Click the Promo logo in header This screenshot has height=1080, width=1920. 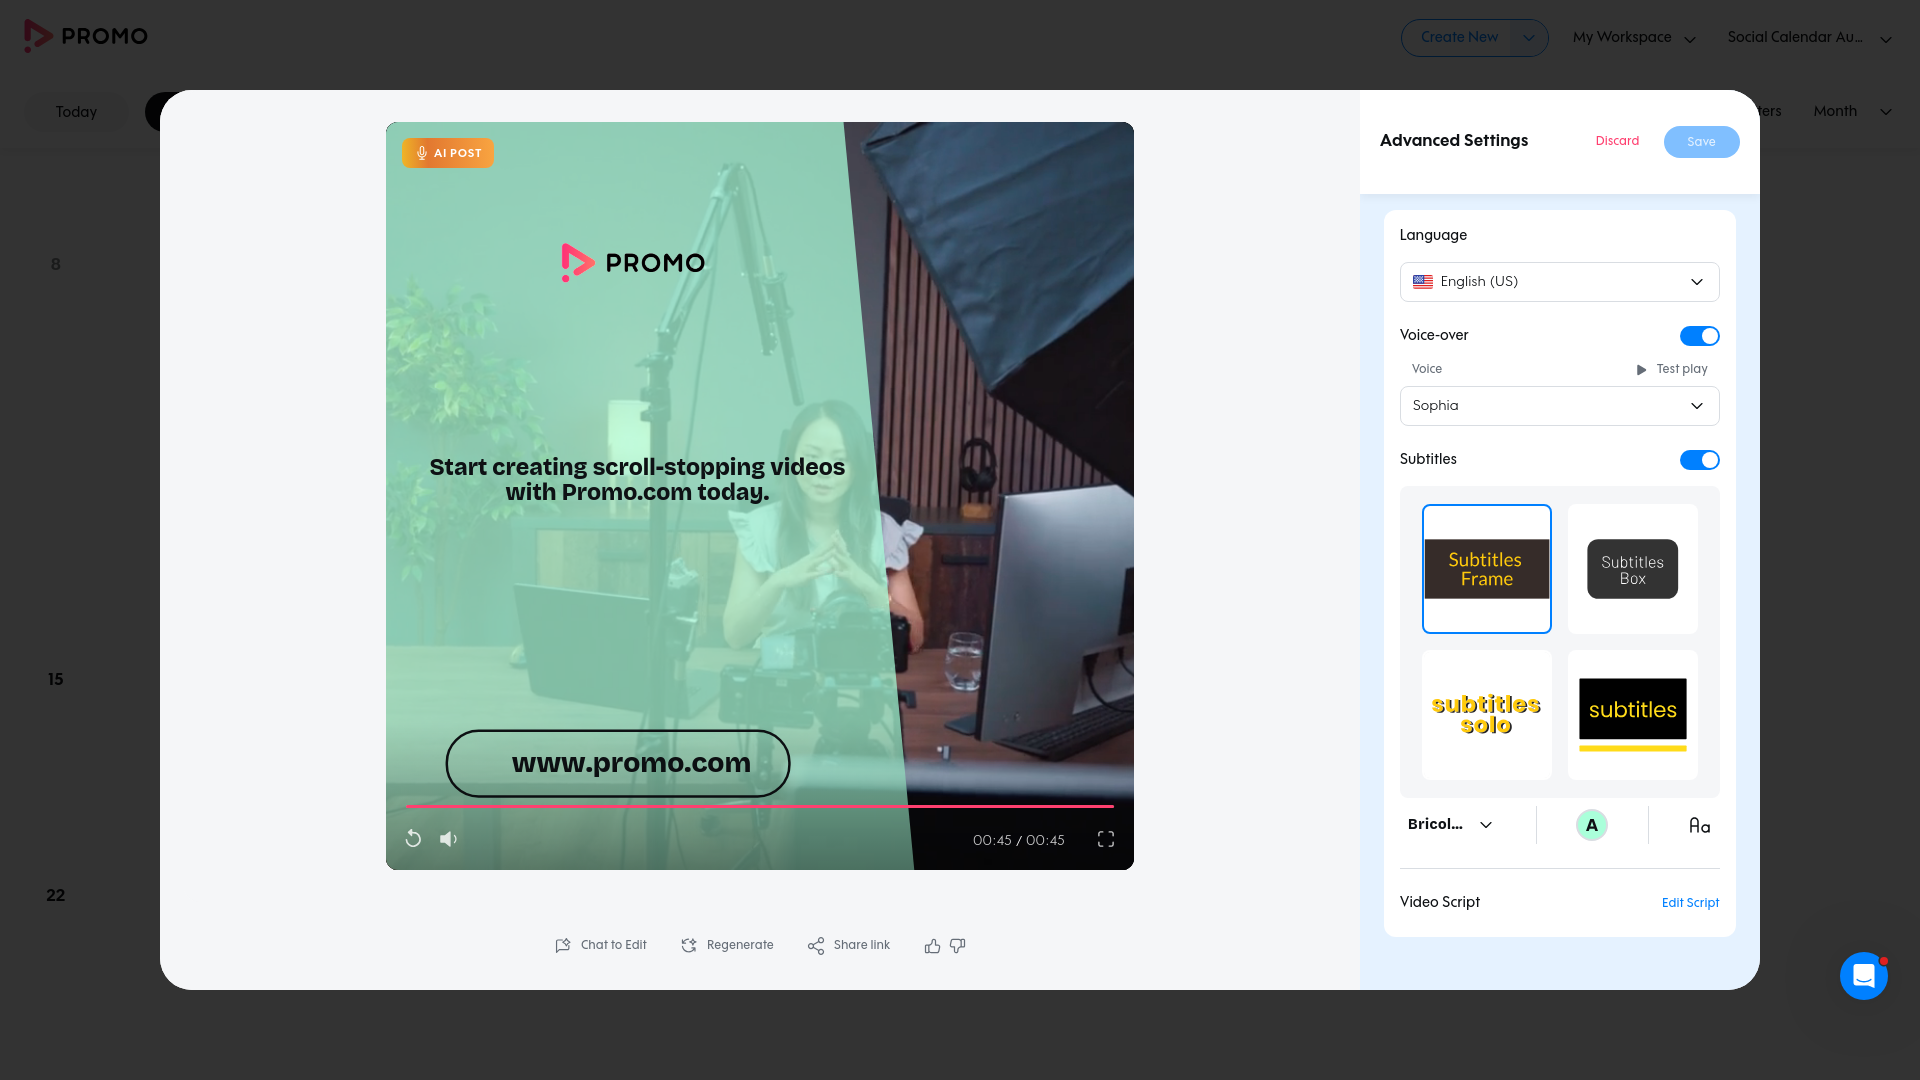pyautogui.click(x=86, y=36)
